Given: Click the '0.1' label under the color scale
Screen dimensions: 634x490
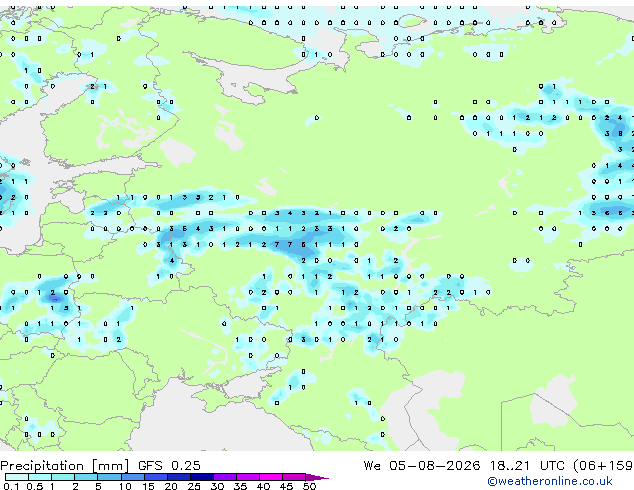Looking at the screenshot, I should coord(11,486).
